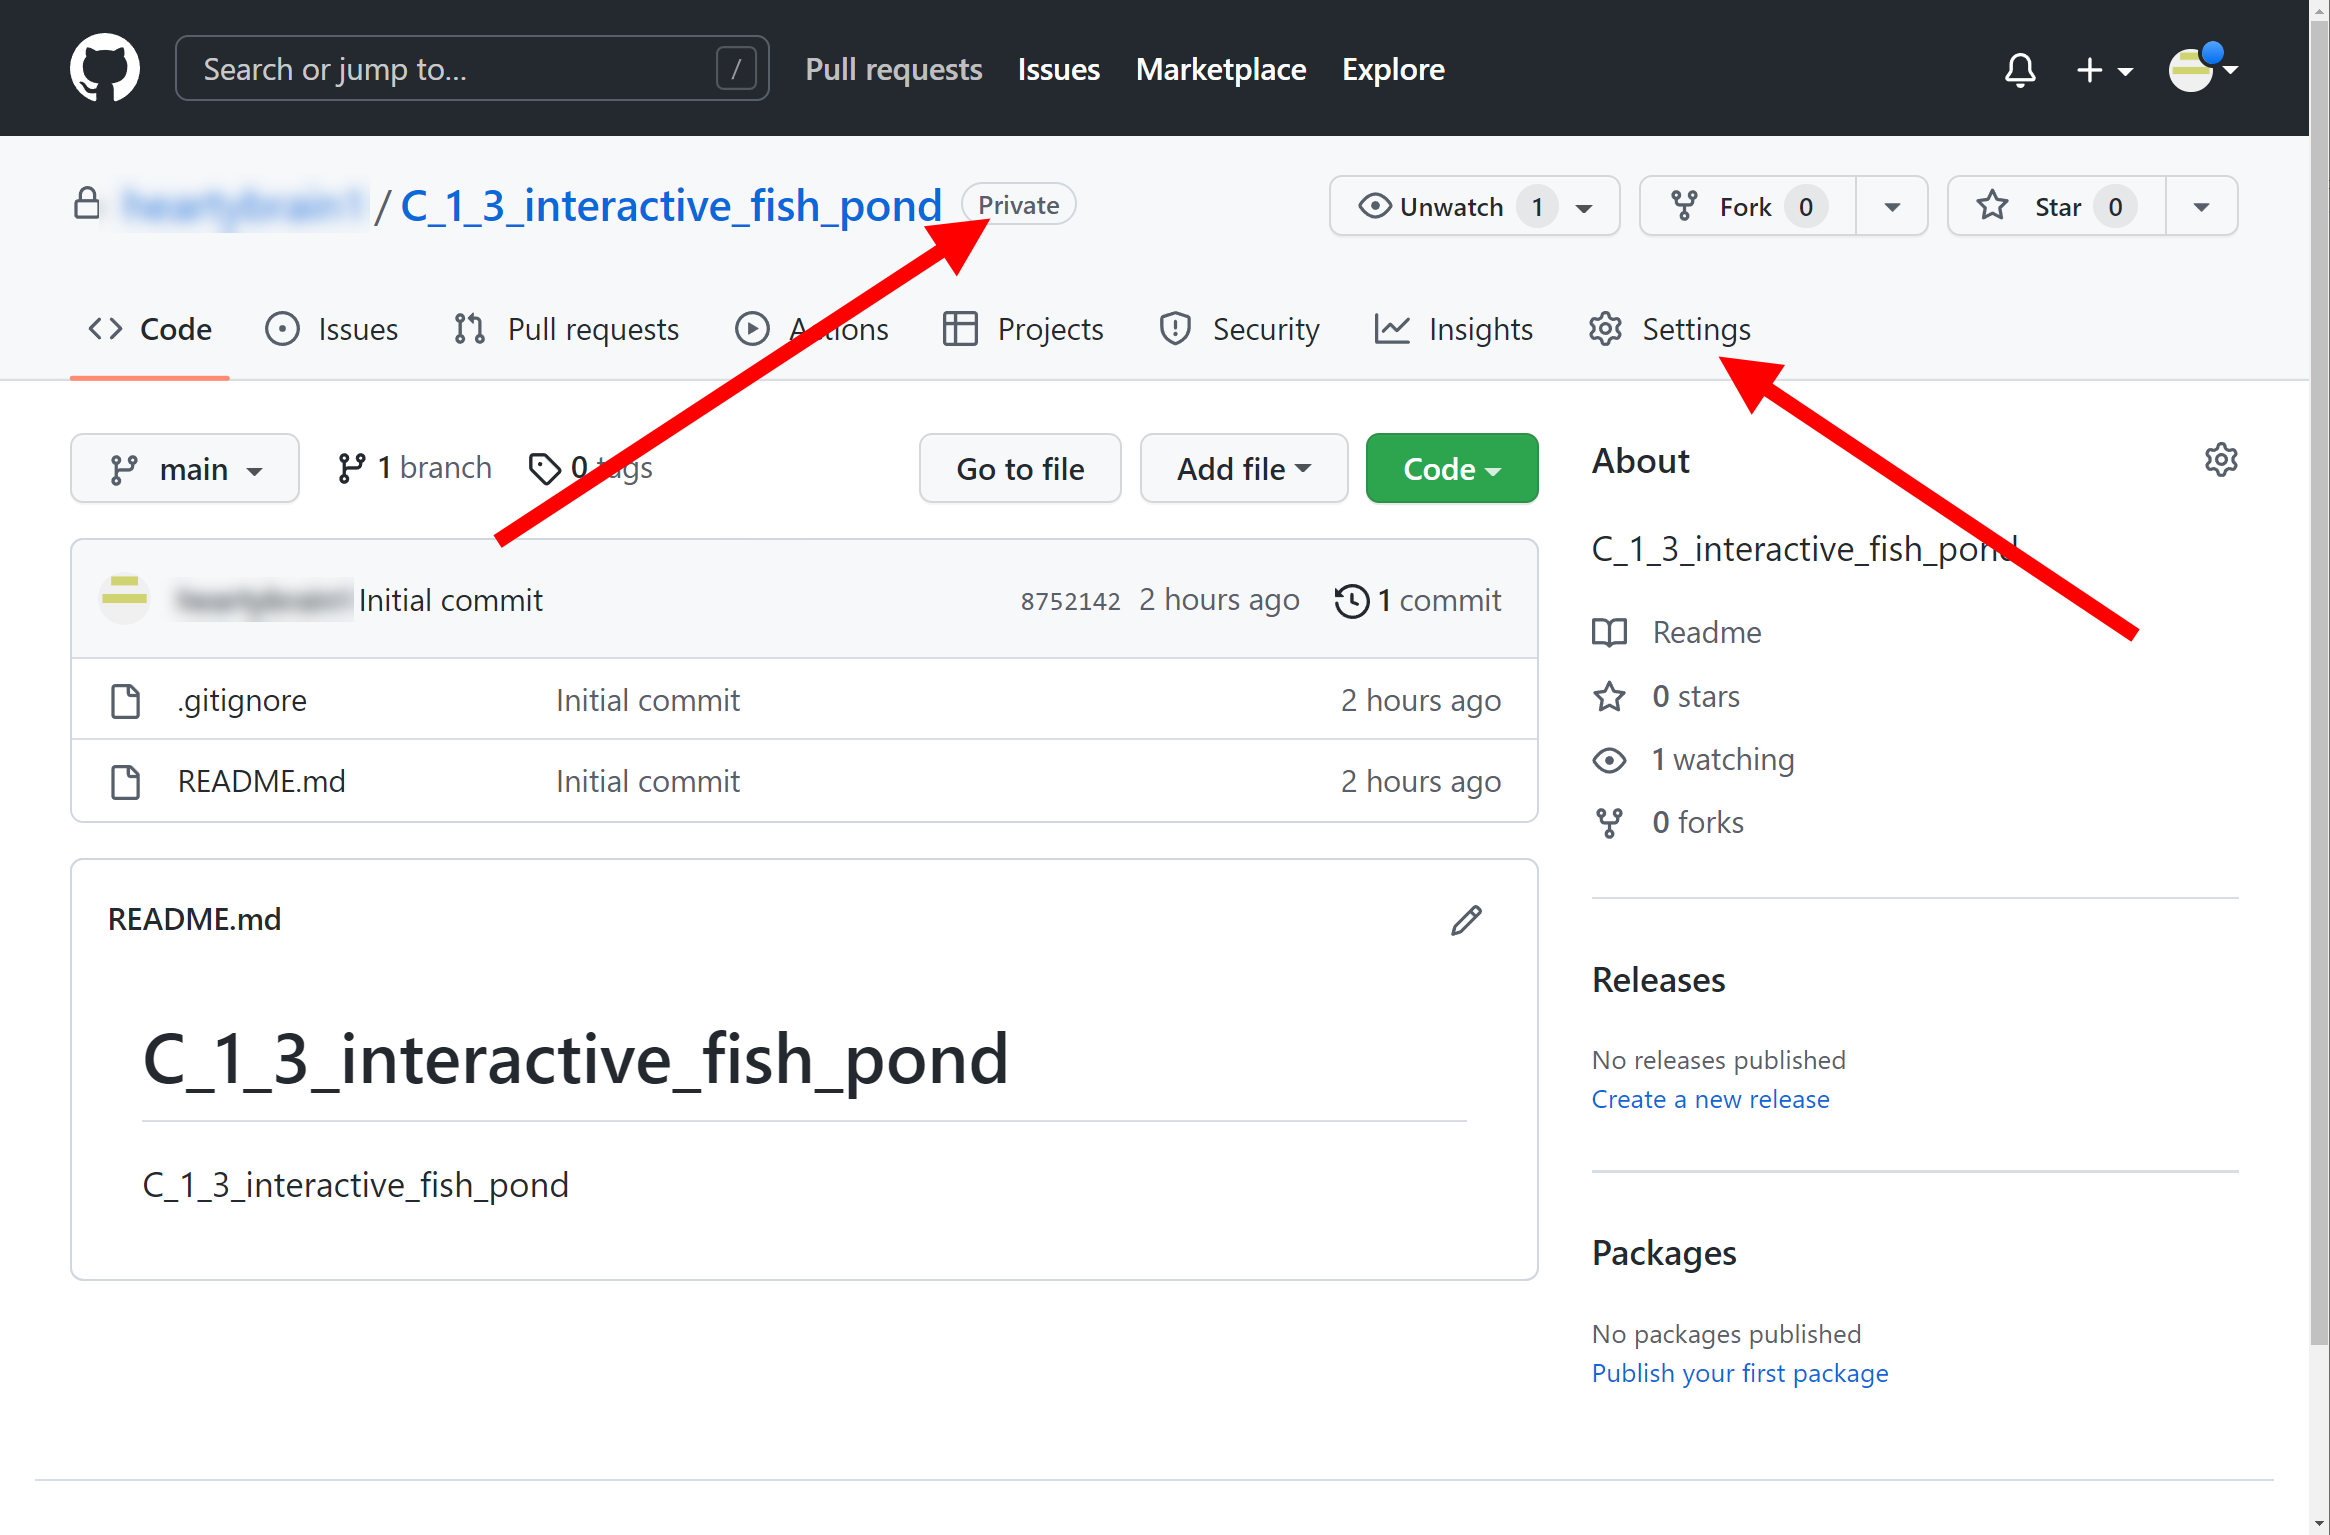Open the plus create-new menu
Image resolution: width=2330 pixels, height=1535 pixels.
tap(2103, 69)
